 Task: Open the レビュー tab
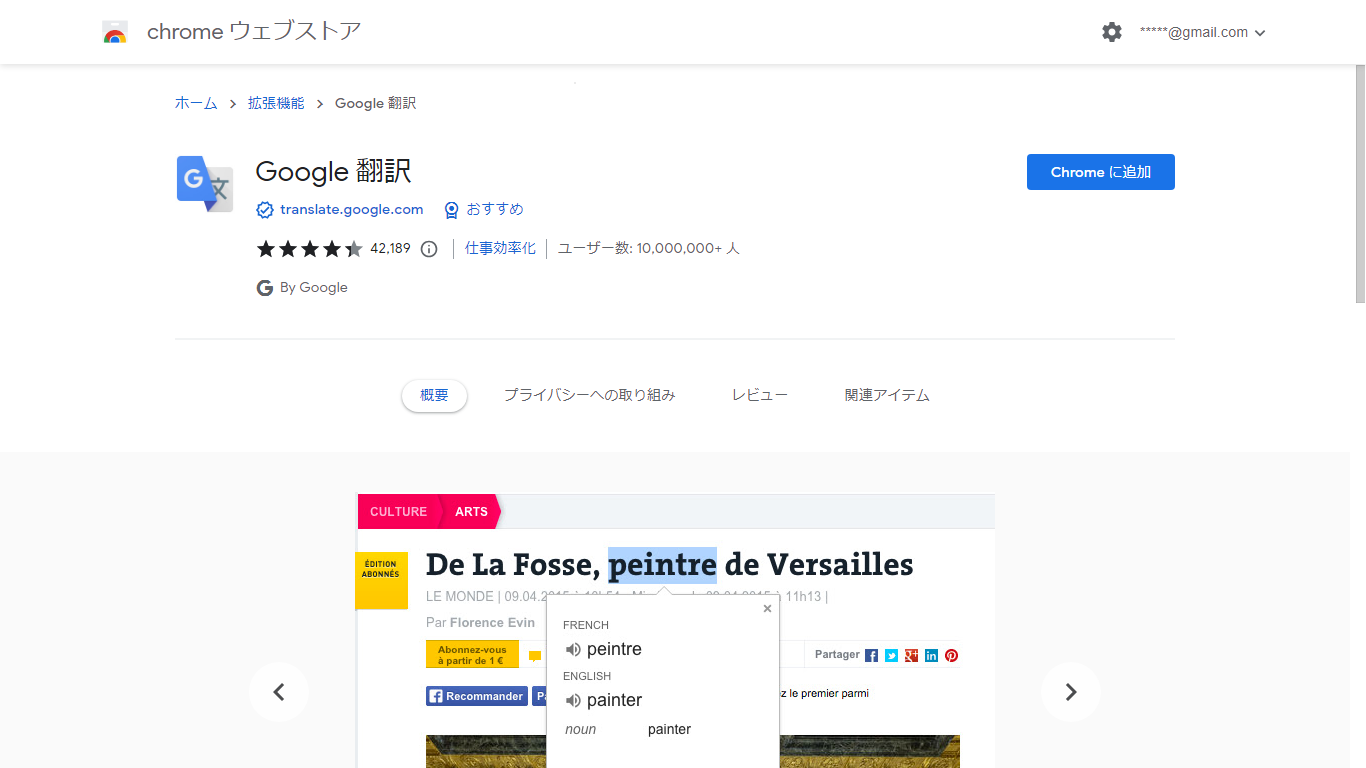pos(760,395)
